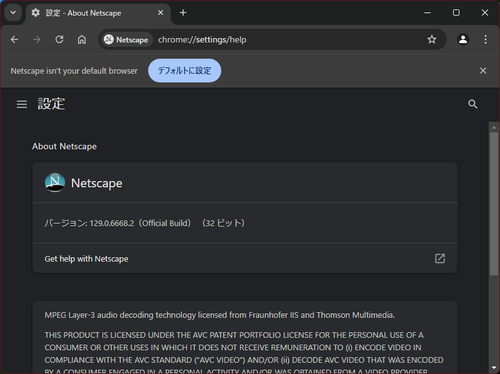Screen dimensions: 500x374
Task: Click the About Netscape heading
Action: (64, 146)
